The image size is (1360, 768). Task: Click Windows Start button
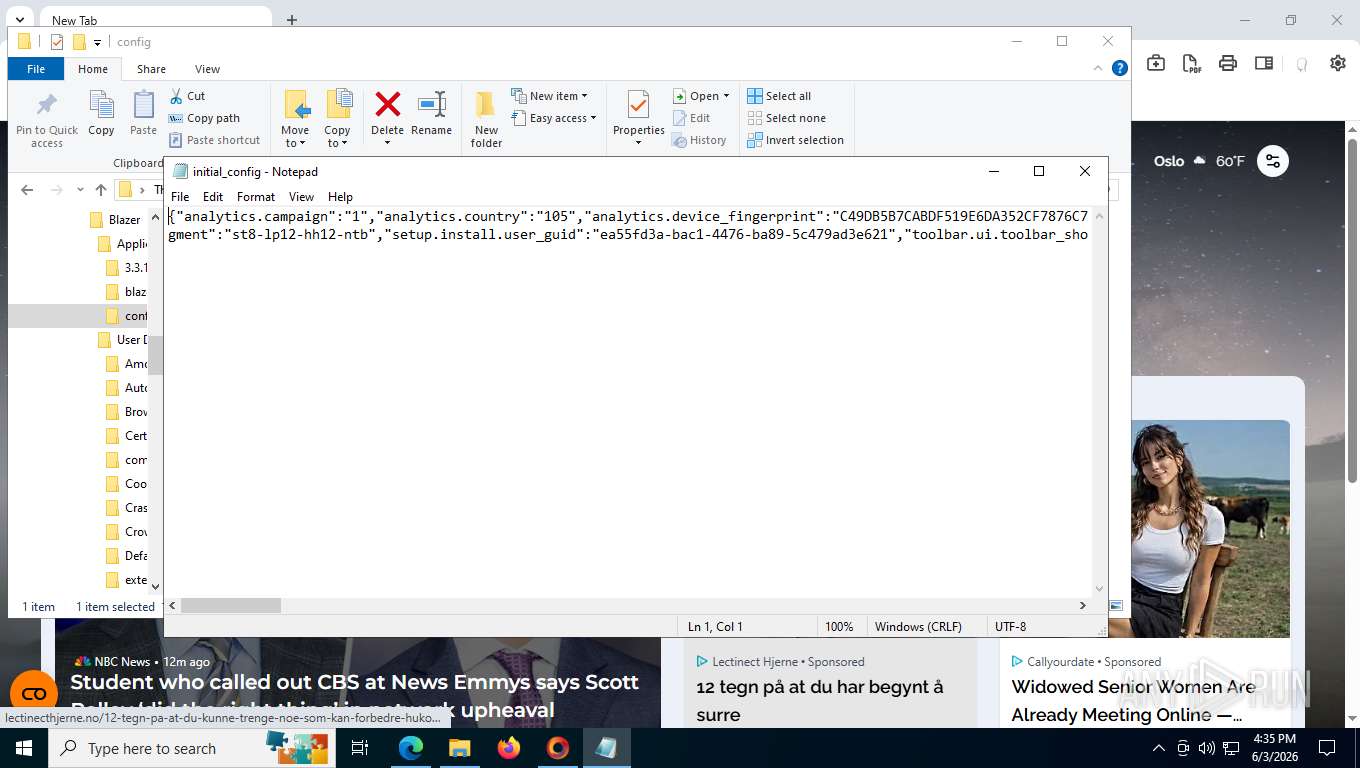(x=23, y=748)
